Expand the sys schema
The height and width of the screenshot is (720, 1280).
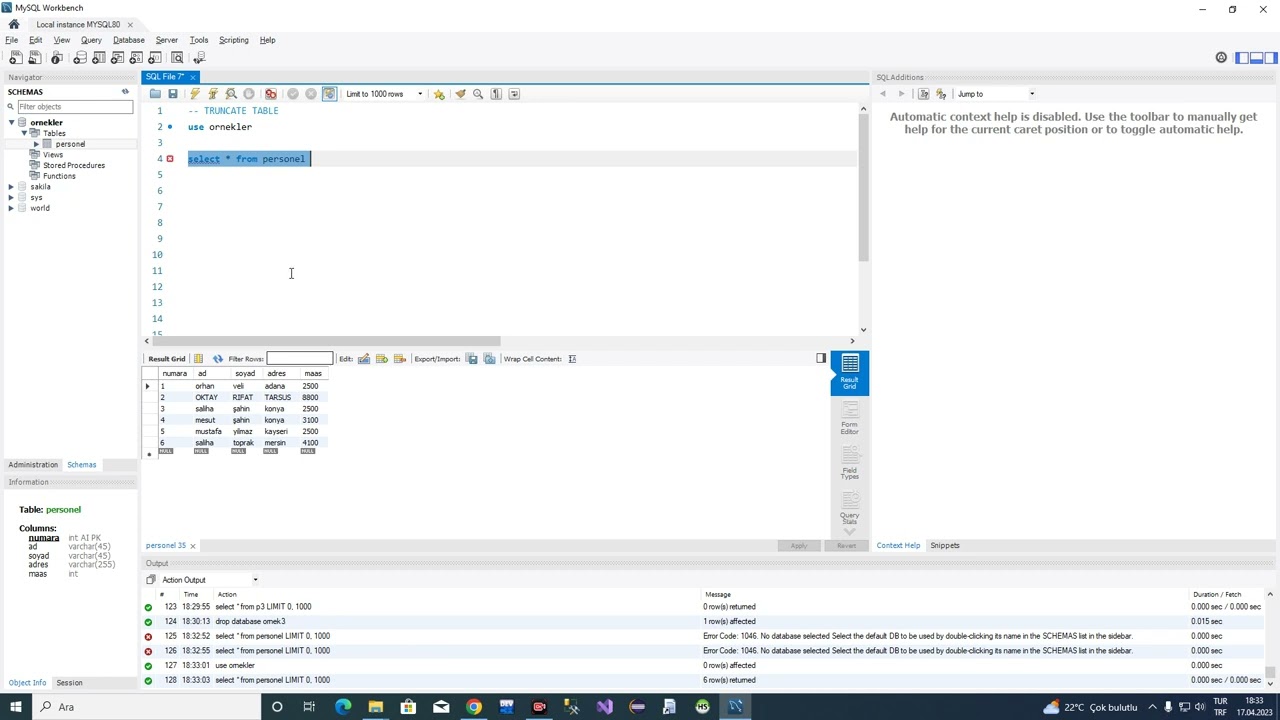tap(11, 198)
